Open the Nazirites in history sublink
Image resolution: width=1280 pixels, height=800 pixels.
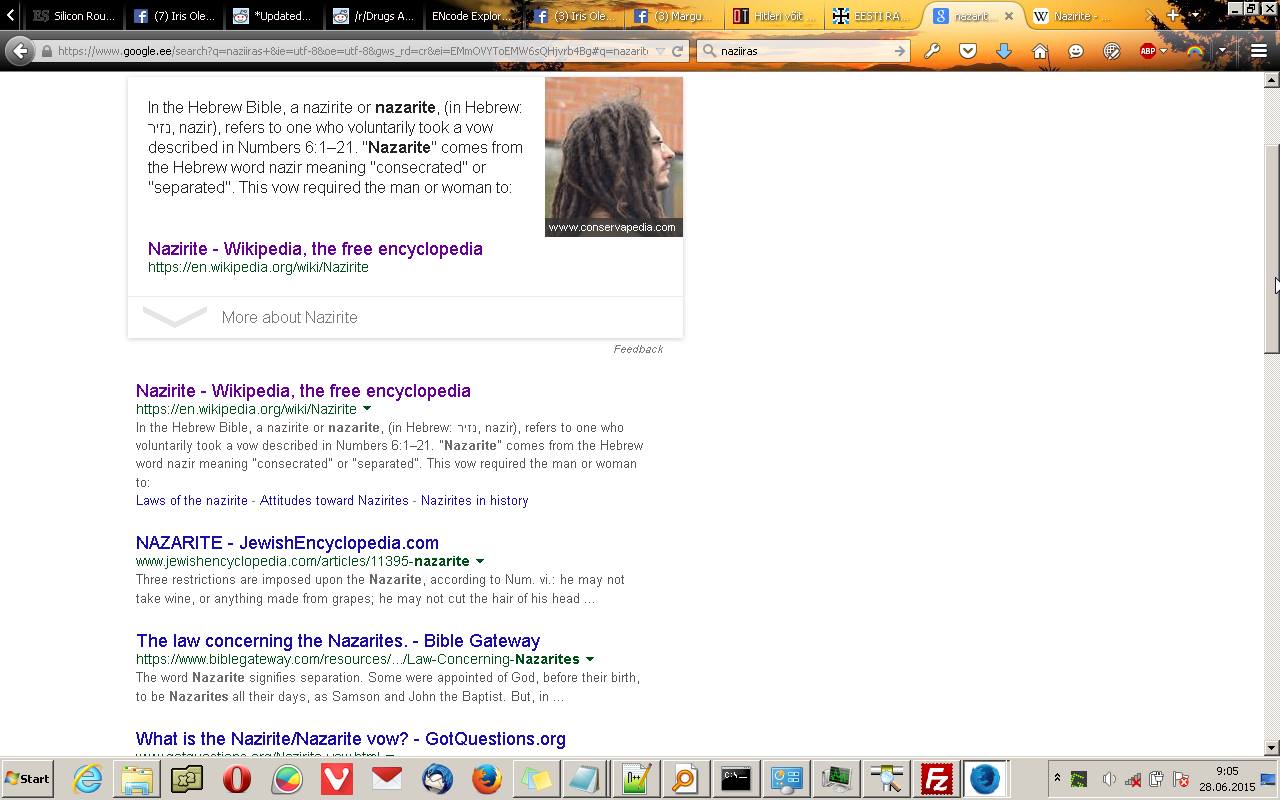474,500
